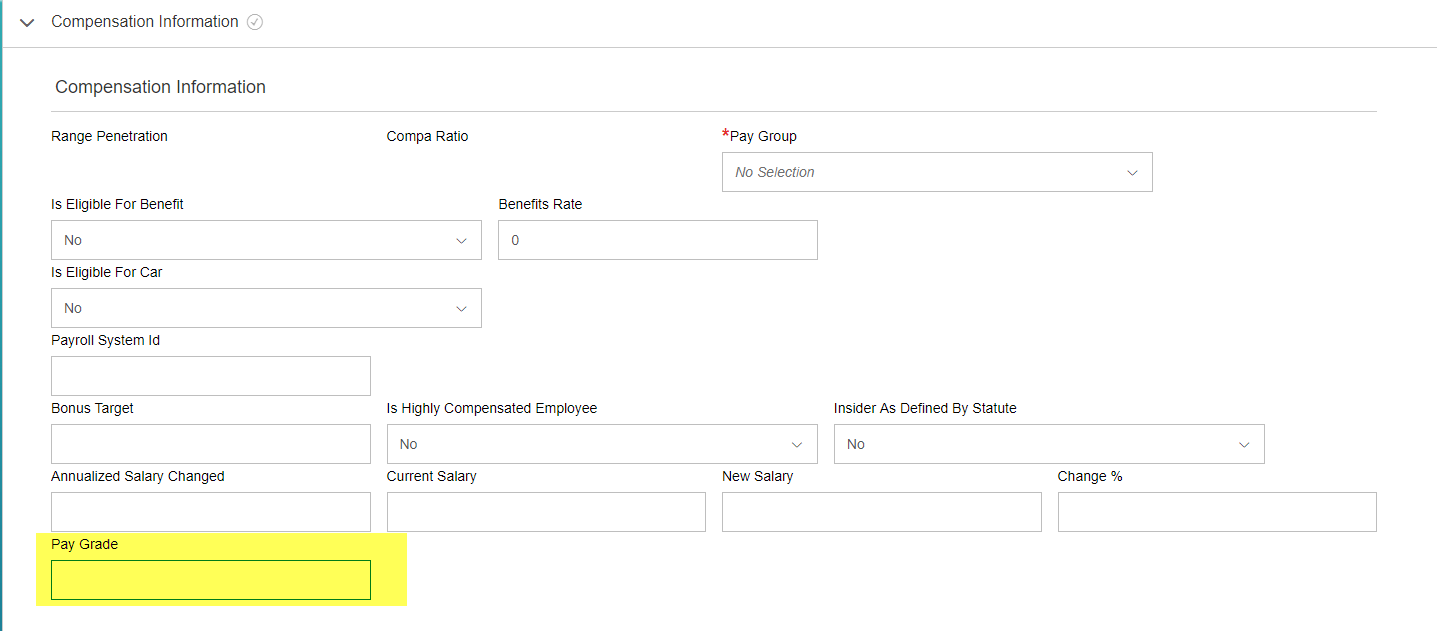The width and height of the screenshot is (1437, 631).
Task: Open the Pay Group dropdown
Action: (x=937, y=172)
